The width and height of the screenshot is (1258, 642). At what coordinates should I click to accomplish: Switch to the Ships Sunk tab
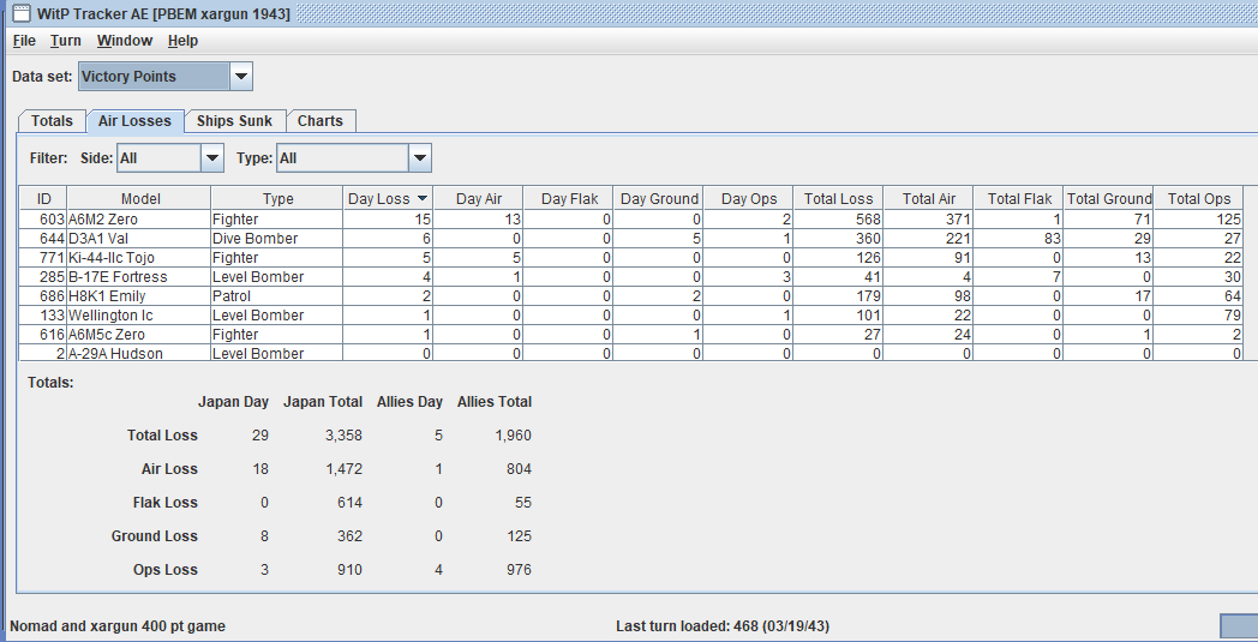pos(235,121)
